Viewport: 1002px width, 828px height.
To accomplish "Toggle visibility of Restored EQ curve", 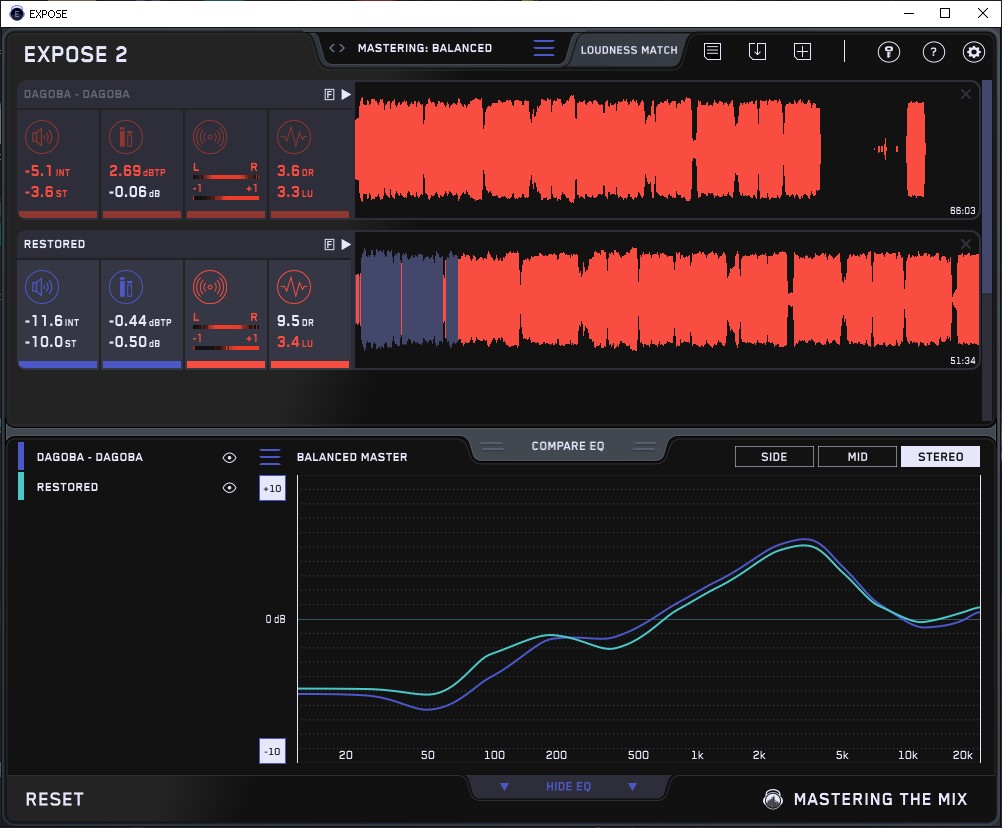I will coord(229,487).
